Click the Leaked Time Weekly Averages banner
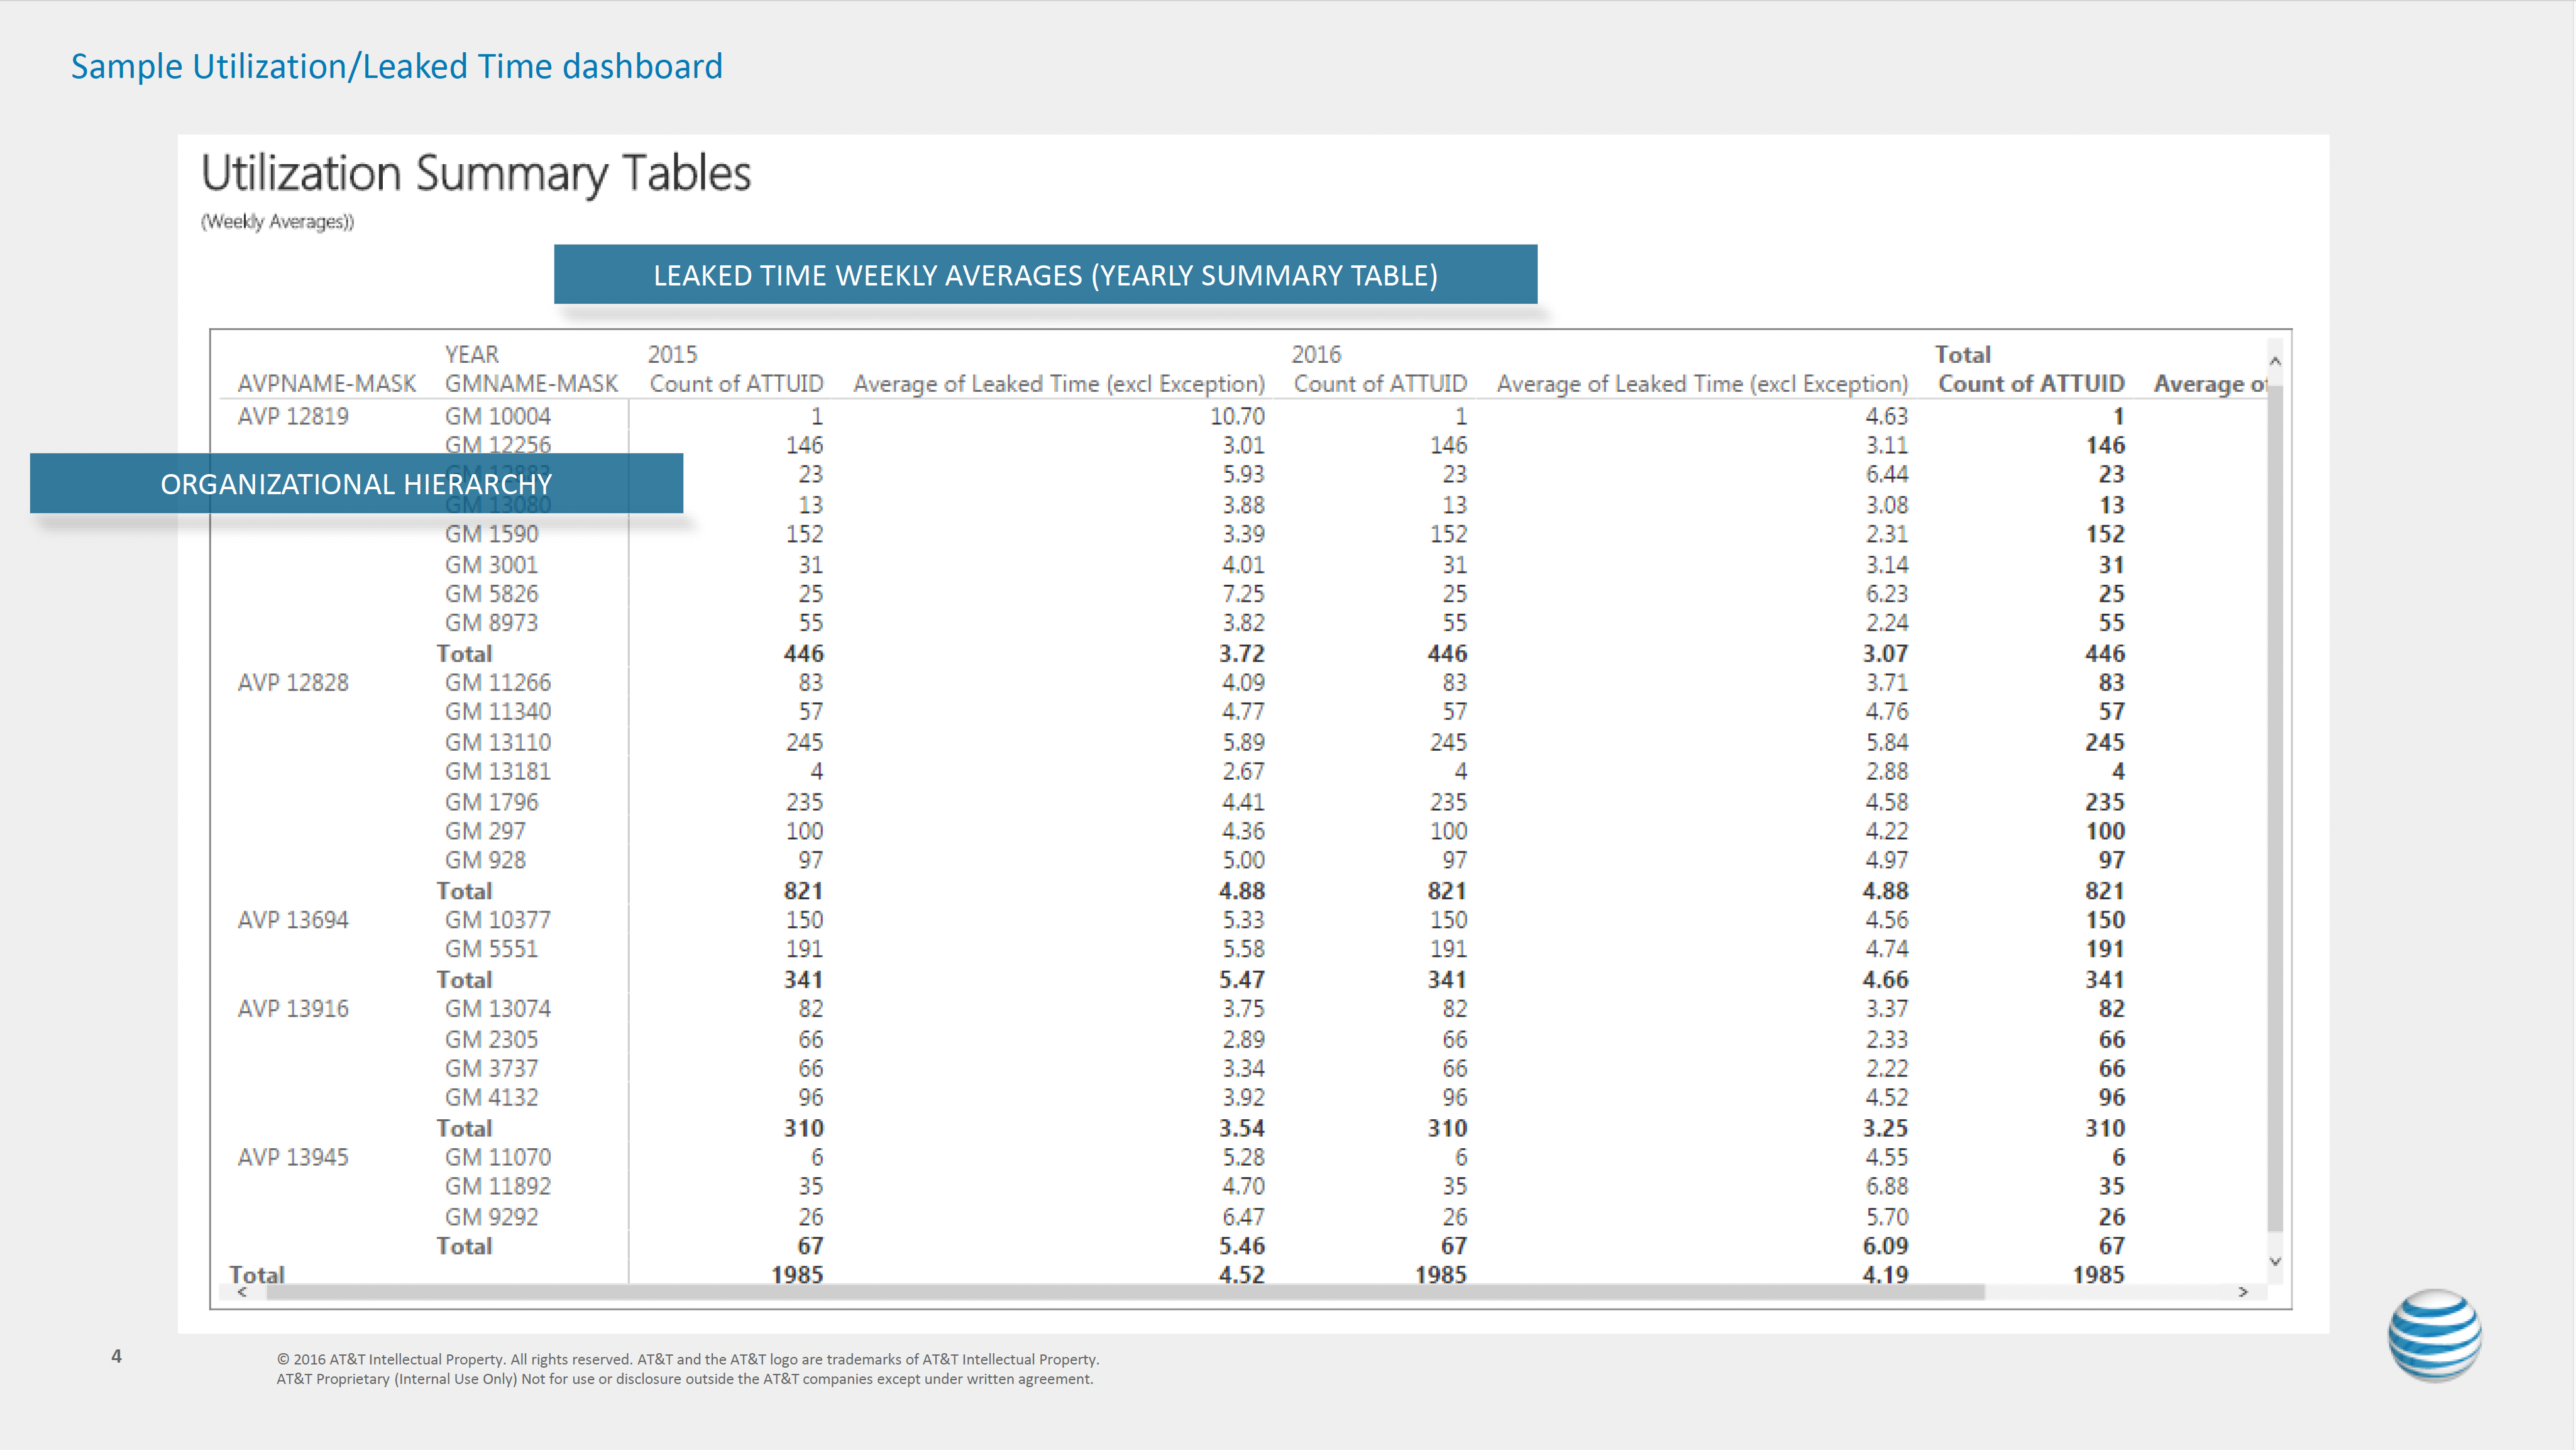The height and width of the screenshot is (1450, 2576). click(x=1045, y=275)
